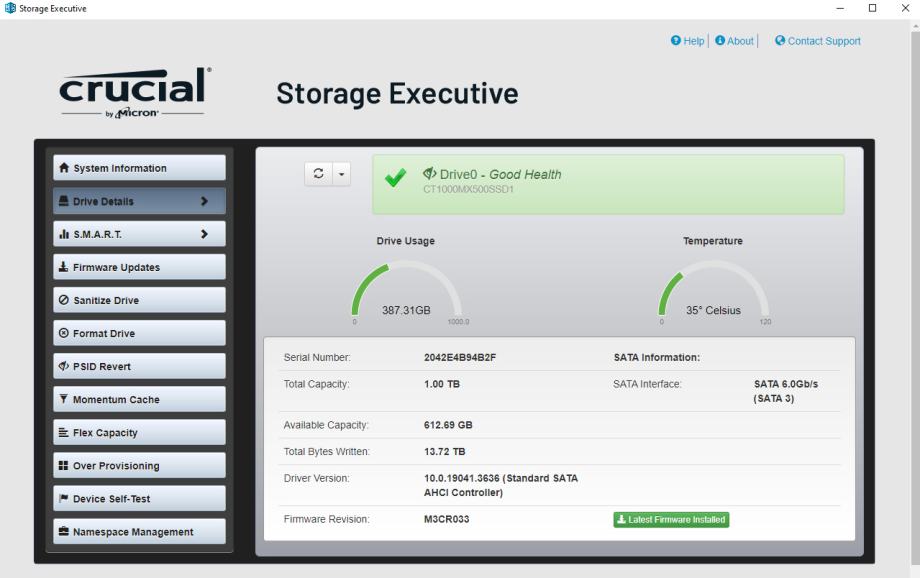Open System Information menu label
This screenshot has width=920, height=578.
tap(120, 168)
